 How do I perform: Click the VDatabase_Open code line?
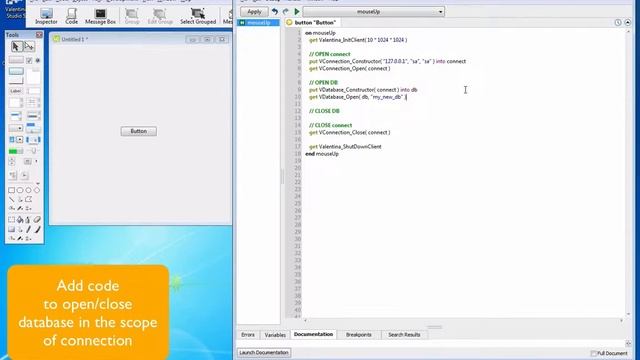[x=358, y=97]
